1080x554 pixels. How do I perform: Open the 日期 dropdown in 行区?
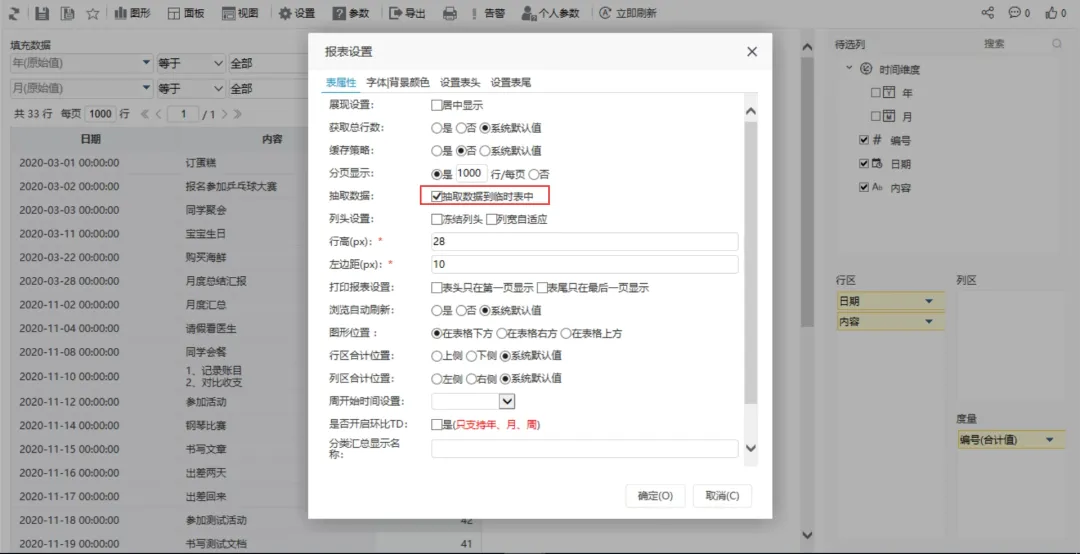(928, 301)
